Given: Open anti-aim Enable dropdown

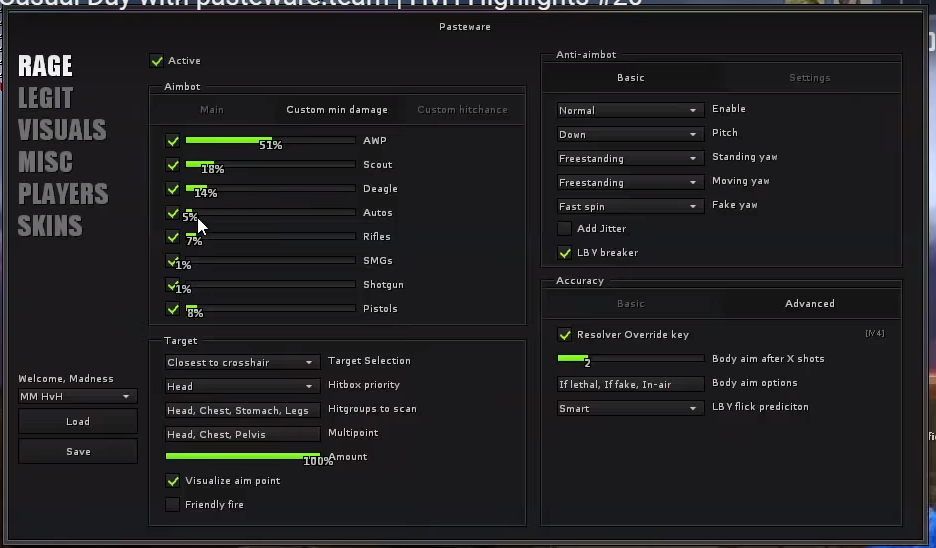Looking at the screenshot, I should pos(630,110).
